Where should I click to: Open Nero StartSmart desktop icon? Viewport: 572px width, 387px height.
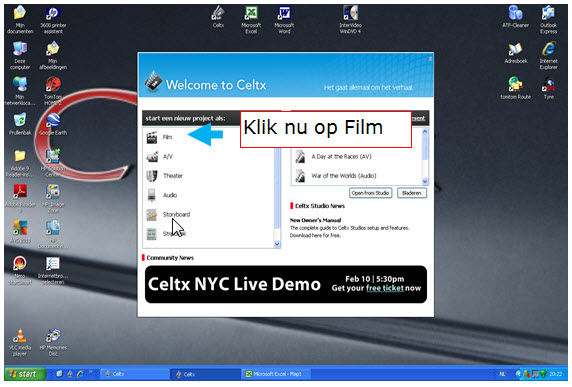point(20,270)
